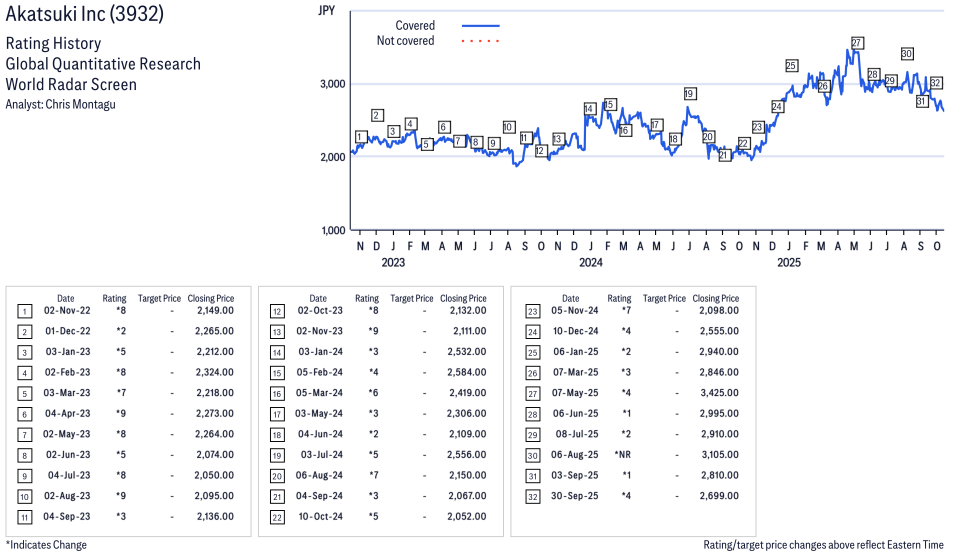Select chart marker 19 on the price line
The width and height of the screenshot is (955, 551).
pos(689,94)
